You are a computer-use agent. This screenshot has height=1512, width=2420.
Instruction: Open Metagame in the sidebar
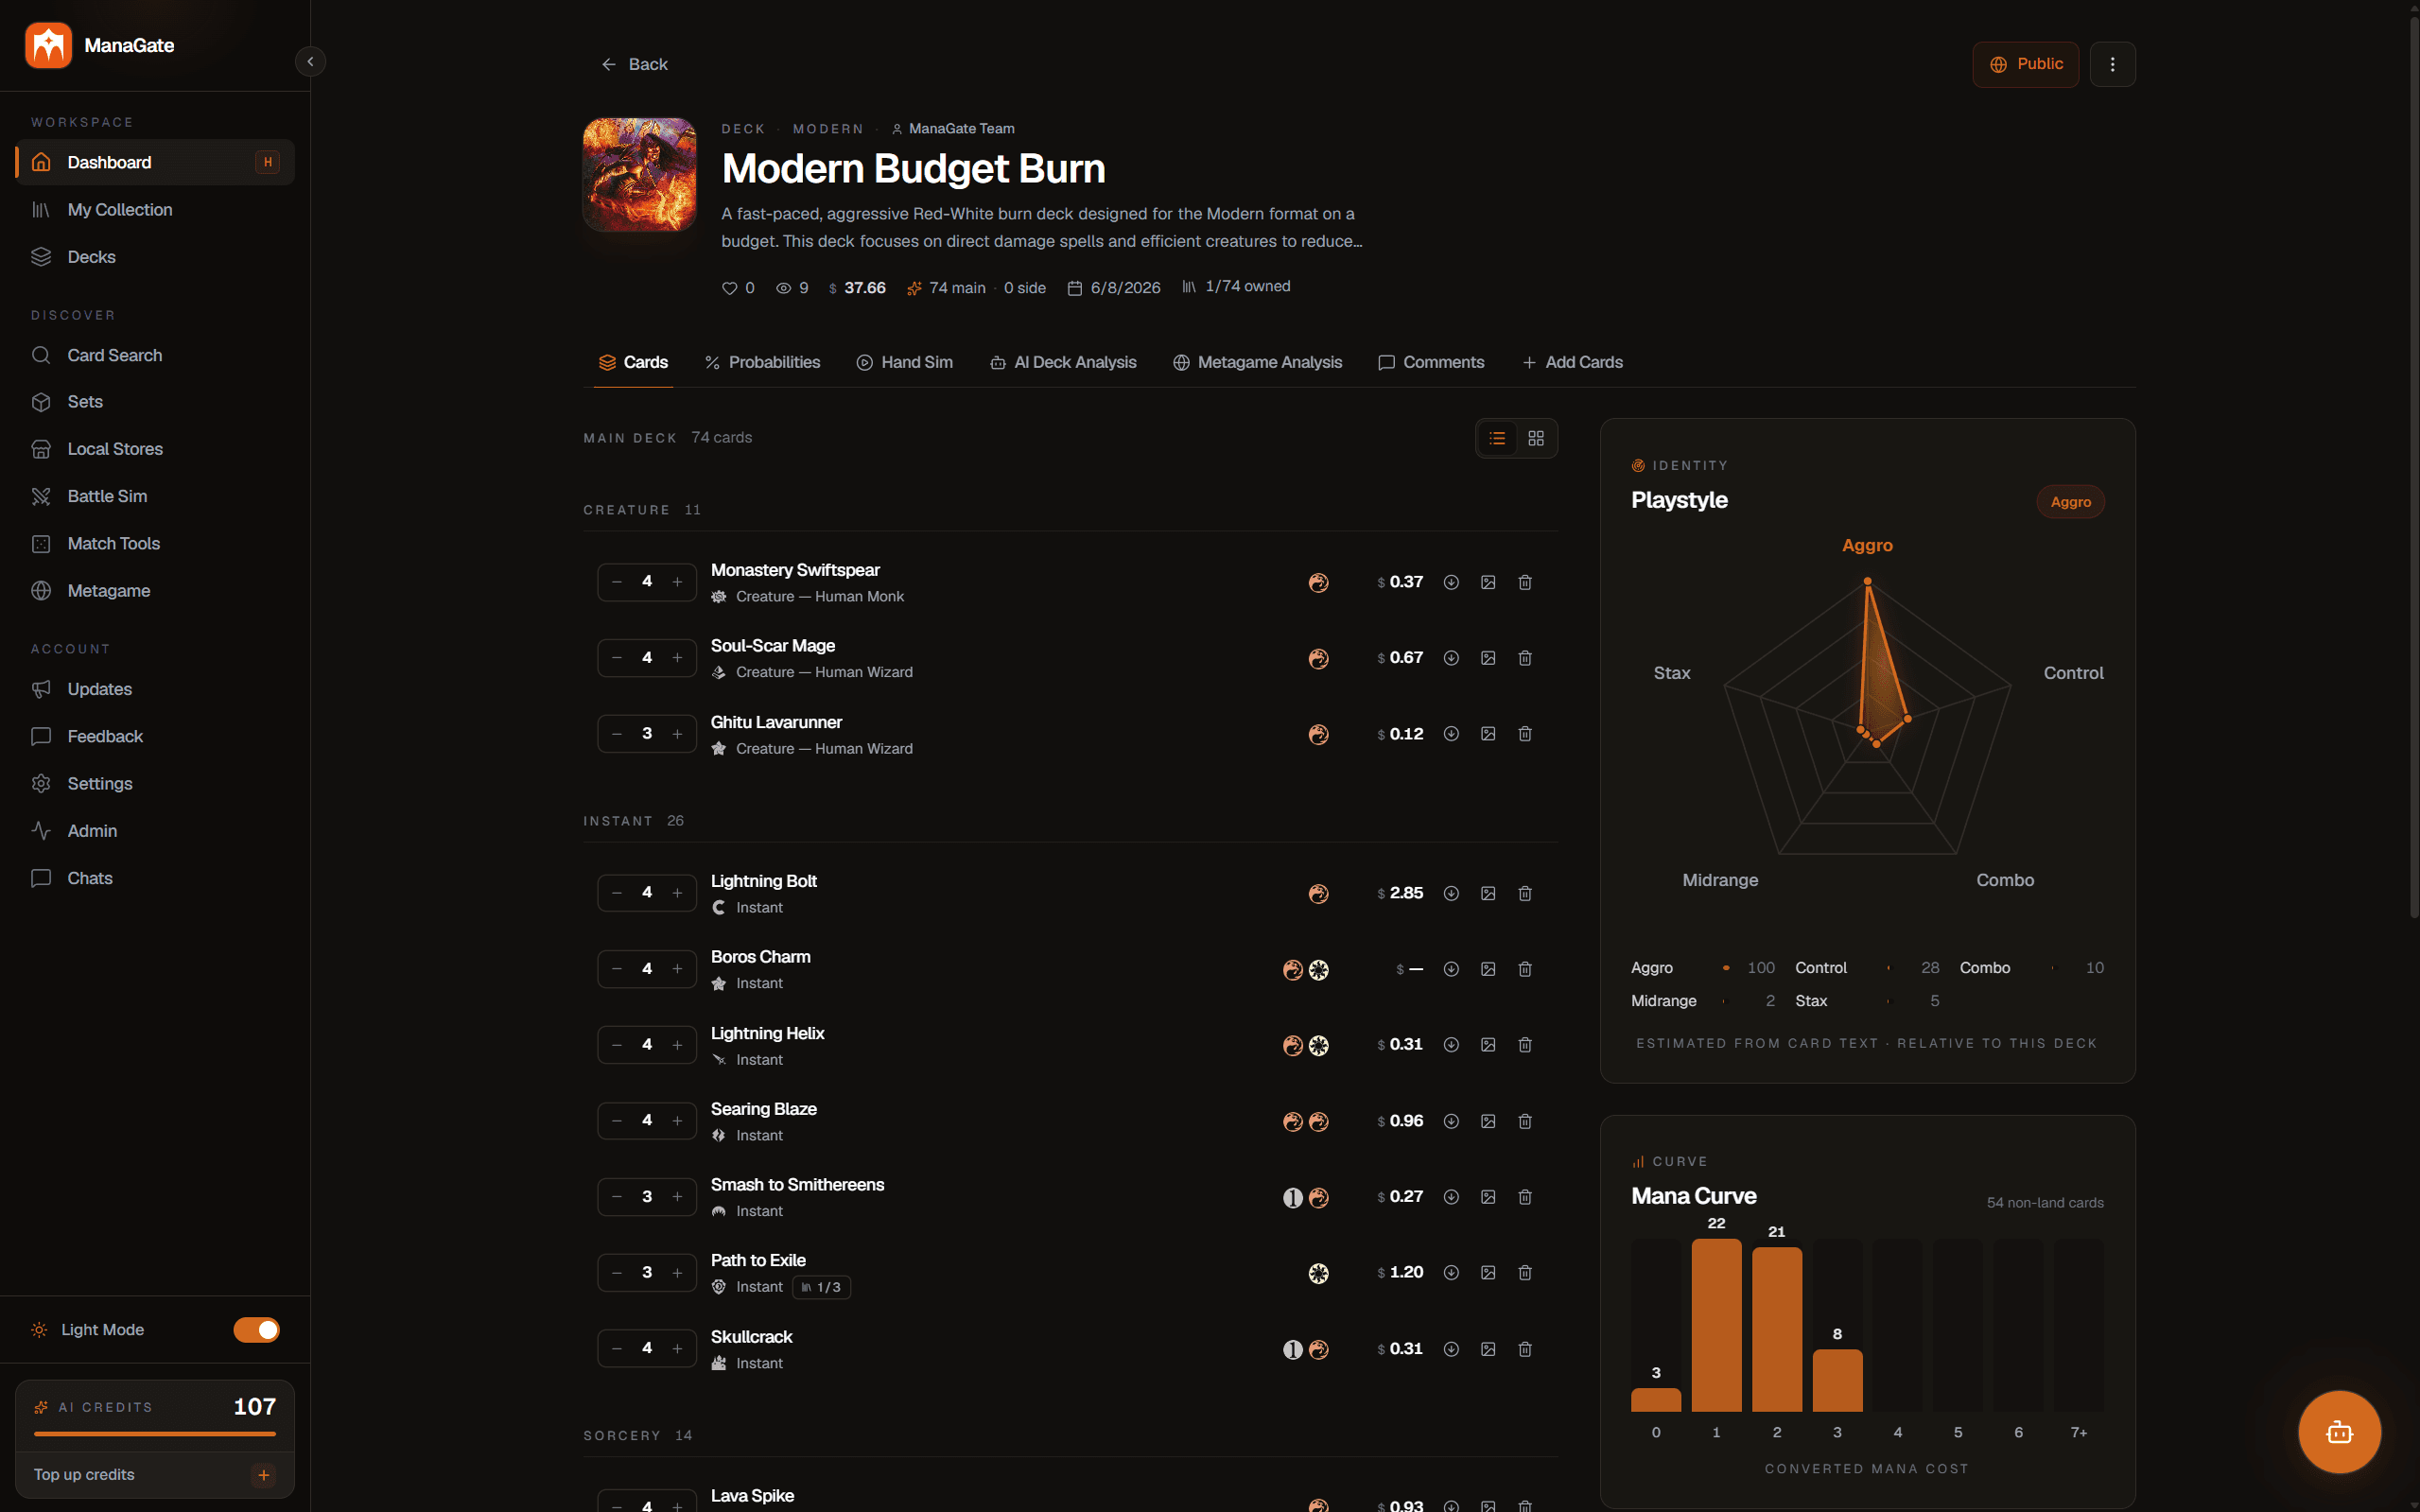pyautogui.click(x=155, y=591)
